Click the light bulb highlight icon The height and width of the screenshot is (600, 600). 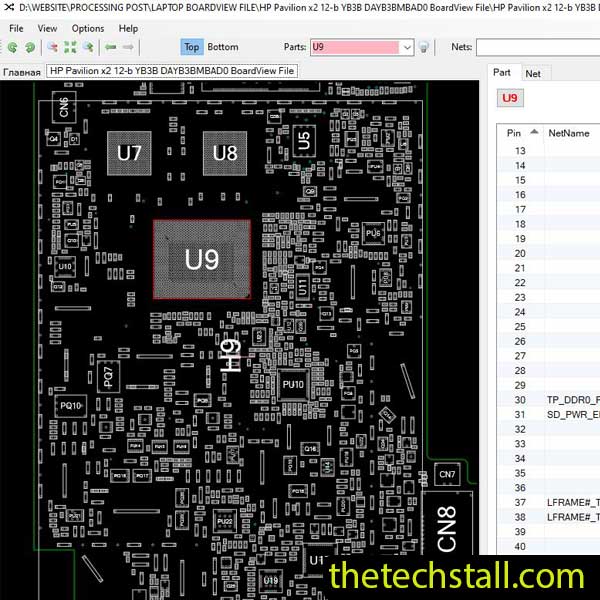[x=424, y=47]
